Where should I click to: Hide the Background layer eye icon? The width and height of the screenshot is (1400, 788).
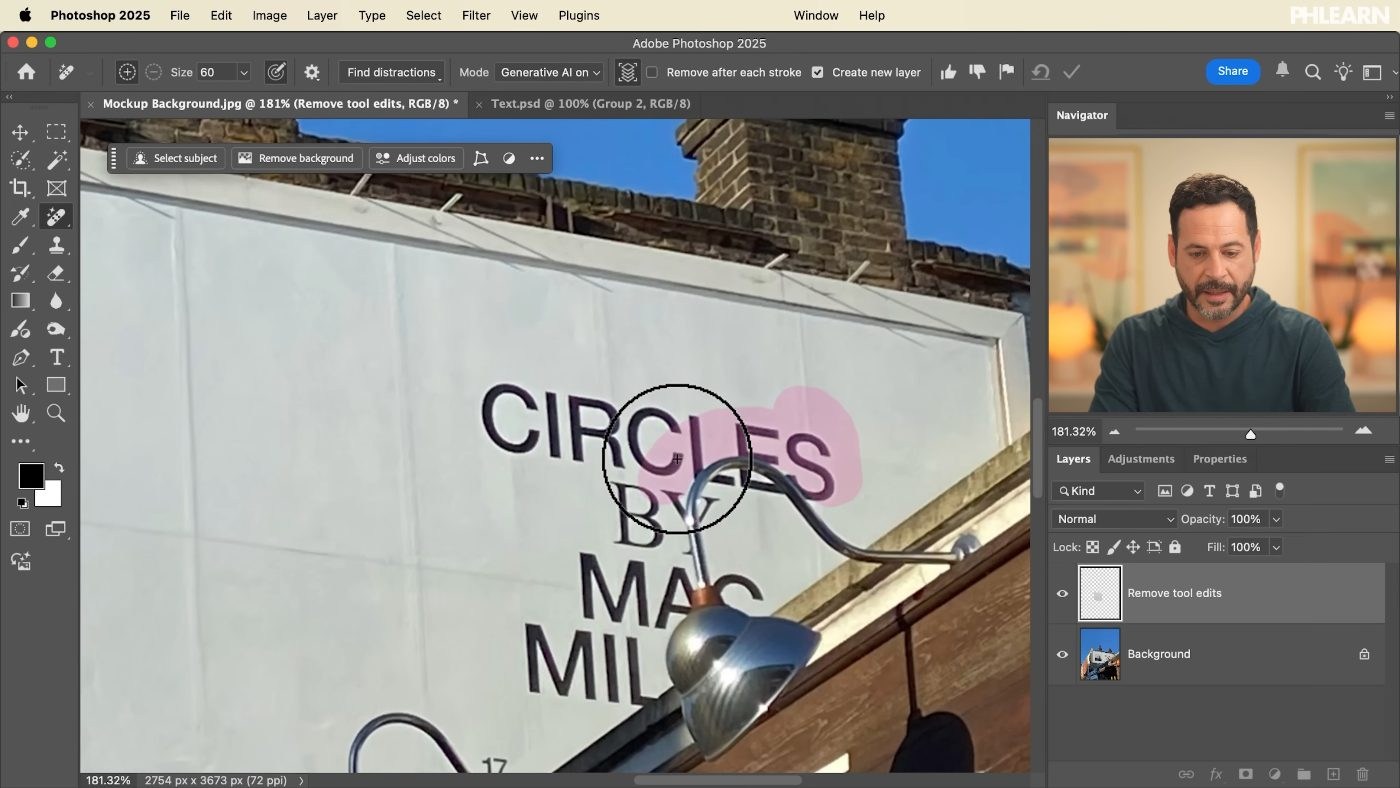point(1062,654)
